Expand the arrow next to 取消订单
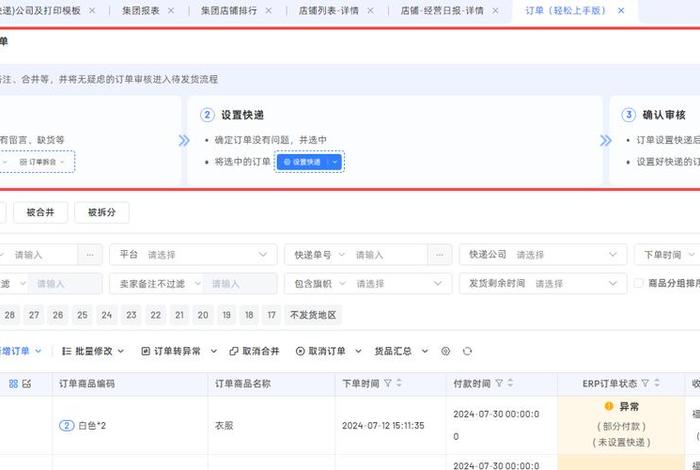 (x=358, y=351)
